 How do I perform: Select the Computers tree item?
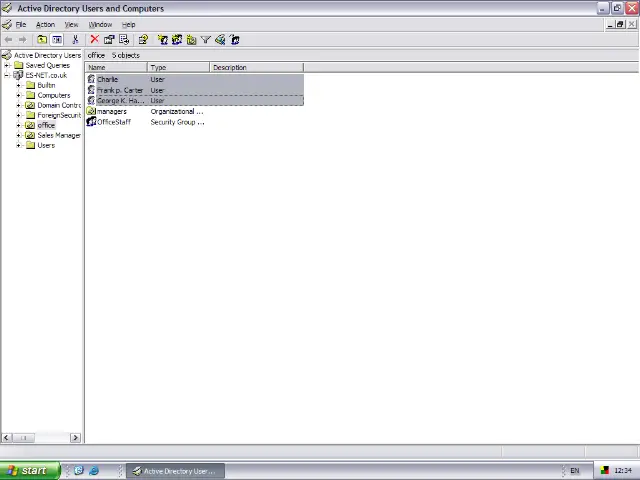click(54, 95)
